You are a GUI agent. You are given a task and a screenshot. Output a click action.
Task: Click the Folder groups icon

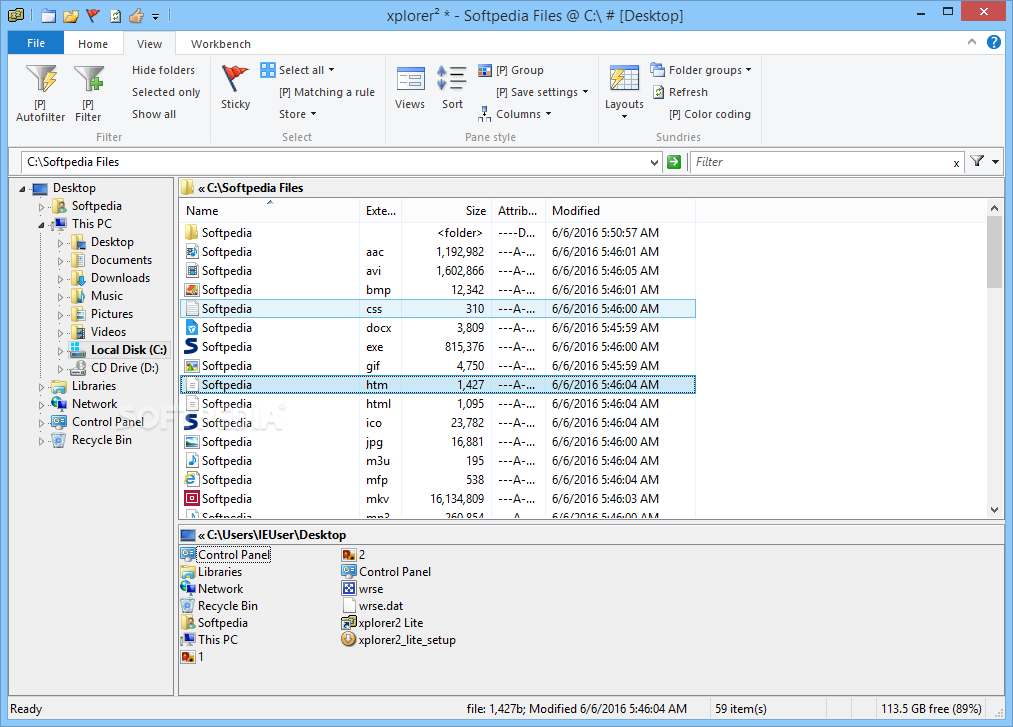tap(657, 69)
